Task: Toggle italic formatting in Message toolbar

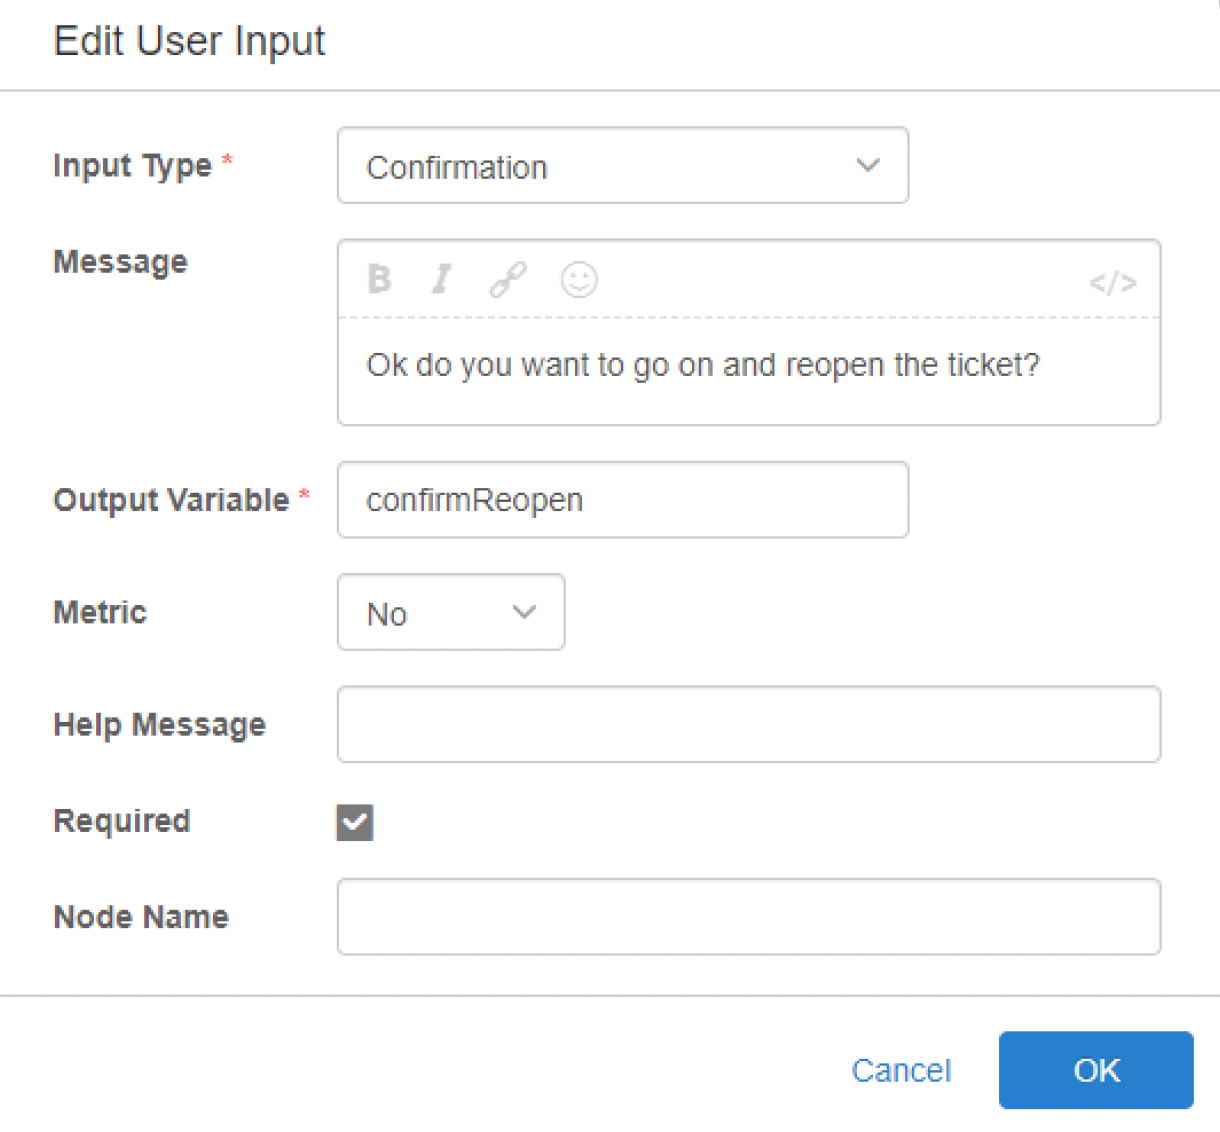Action: [441, 279]
